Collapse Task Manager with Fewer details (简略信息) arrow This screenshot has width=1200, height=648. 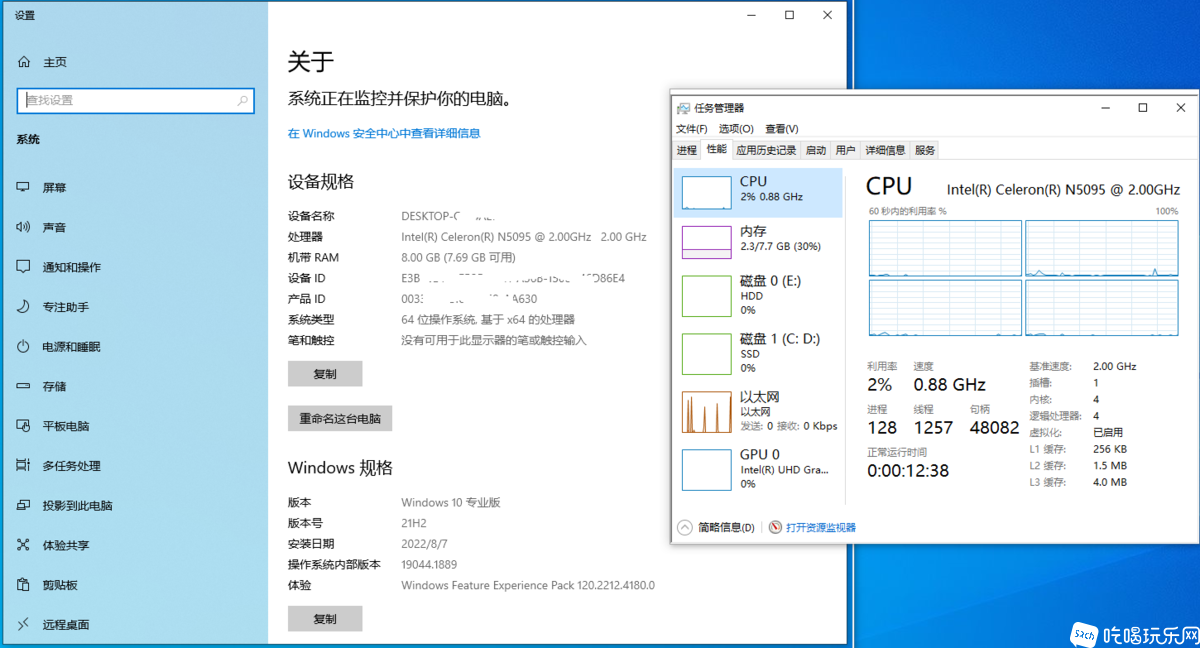click(685, 527)
